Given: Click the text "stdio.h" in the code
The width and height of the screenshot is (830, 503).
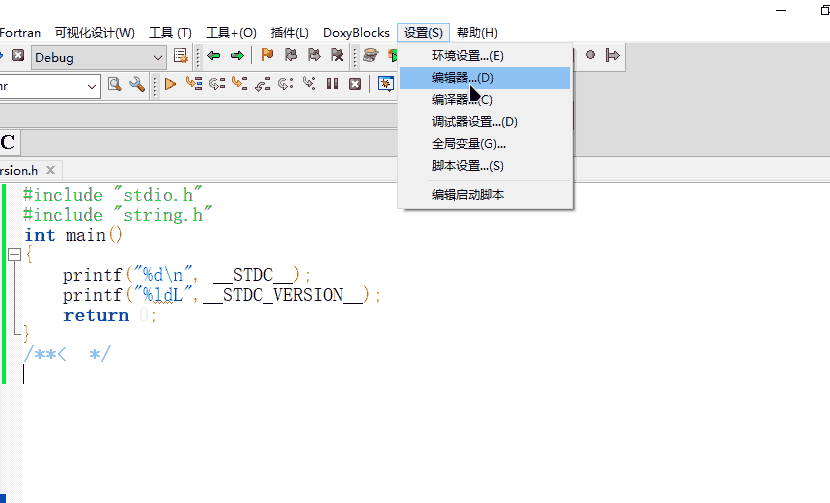Looking at the screenshot, I should [158, 195].
